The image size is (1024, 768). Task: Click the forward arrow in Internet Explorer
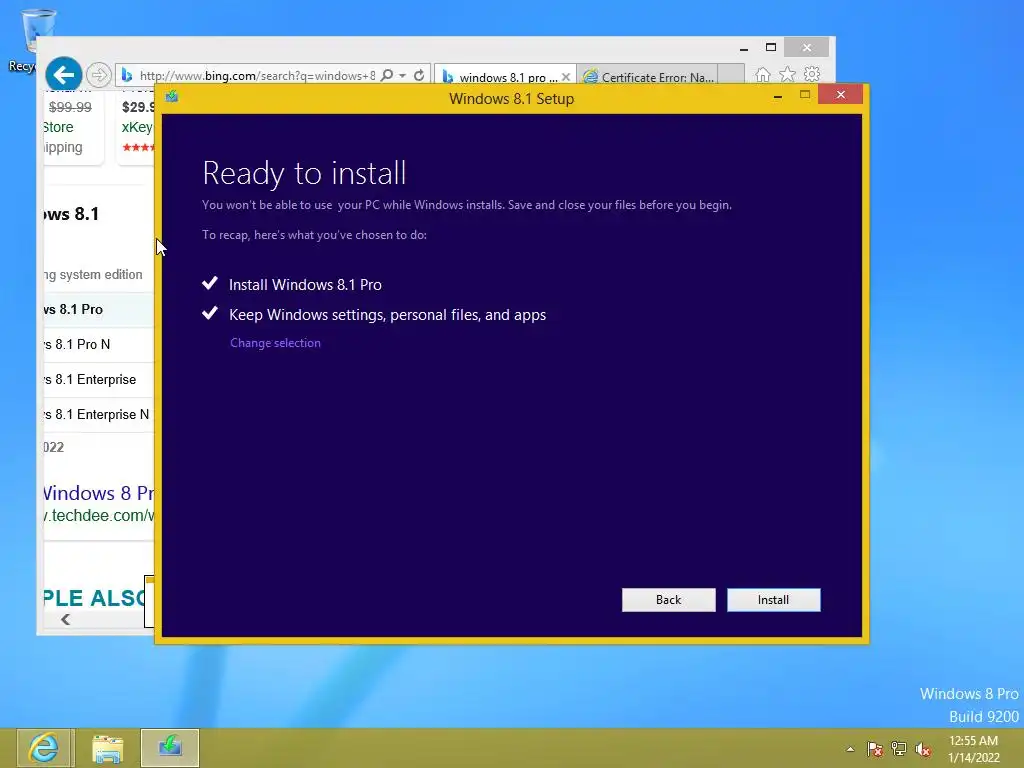click(x=99, y=75)
